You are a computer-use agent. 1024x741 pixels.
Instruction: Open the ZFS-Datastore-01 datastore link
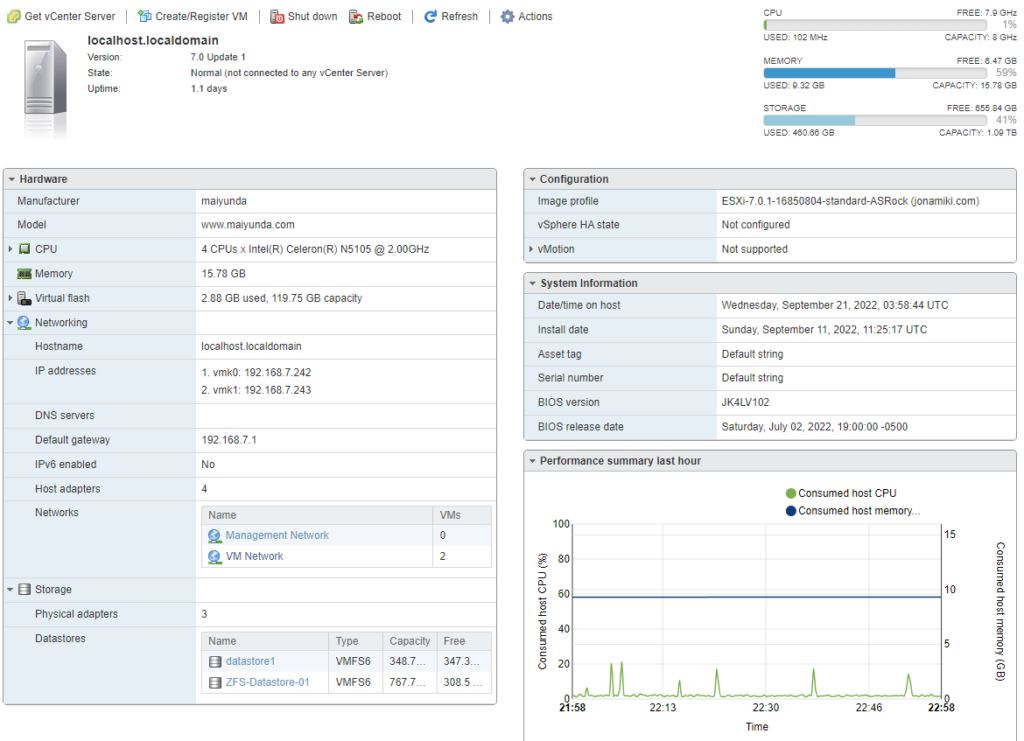coord(268,681)
